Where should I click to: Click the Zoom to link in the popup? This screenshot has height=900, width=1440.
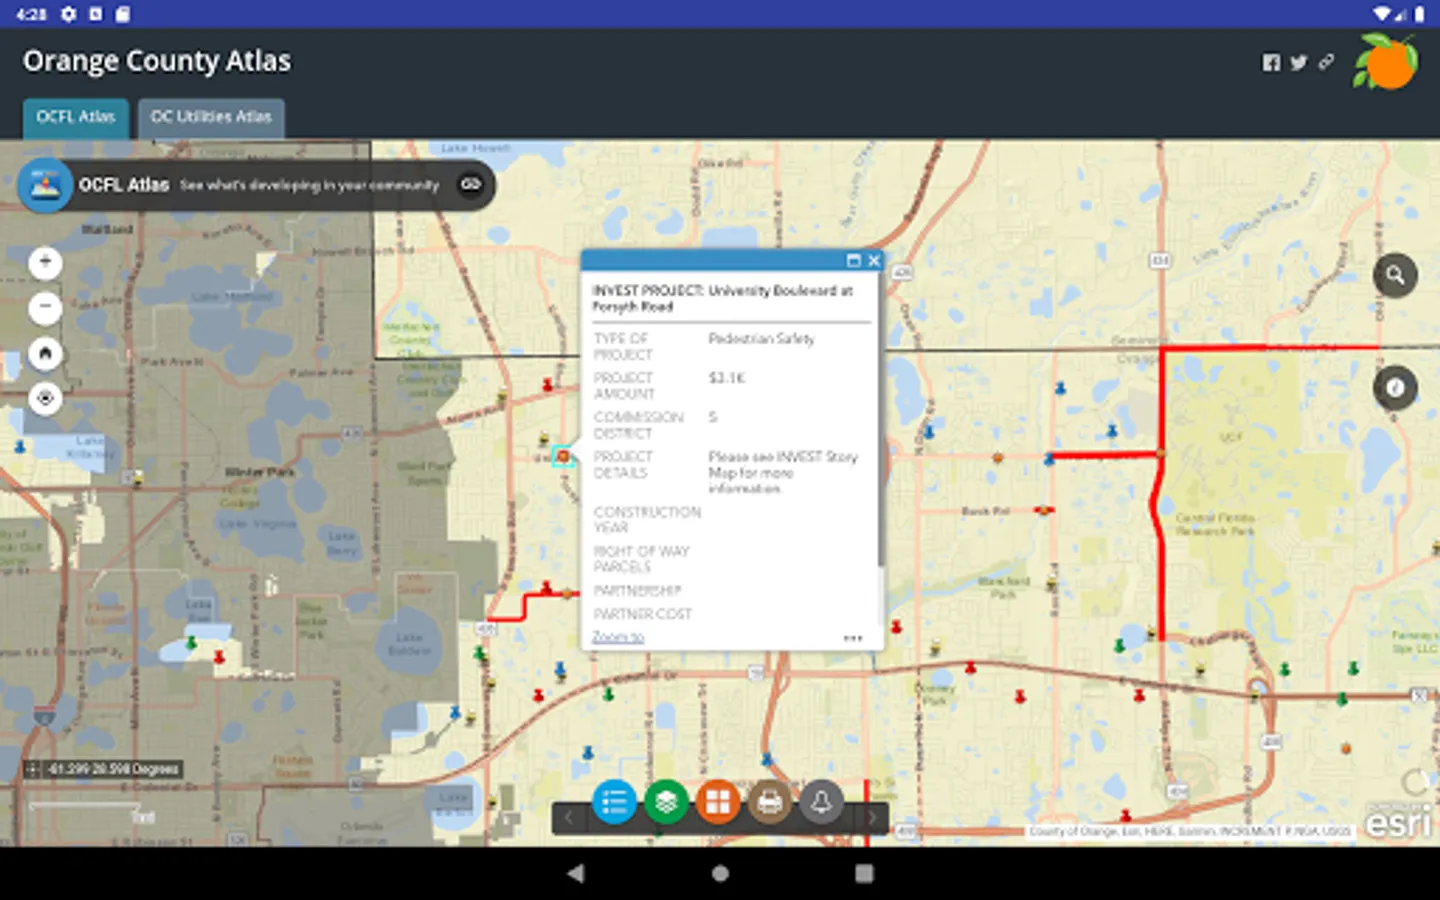pyautogui.click(x=618, y=637)
